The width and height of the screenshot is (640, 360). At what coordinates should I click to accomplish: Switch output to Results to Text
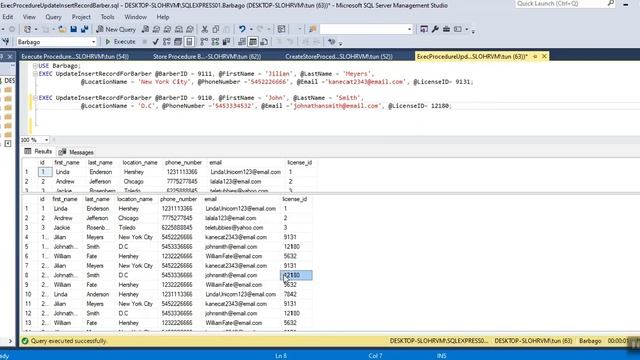[x=242, y=42]
